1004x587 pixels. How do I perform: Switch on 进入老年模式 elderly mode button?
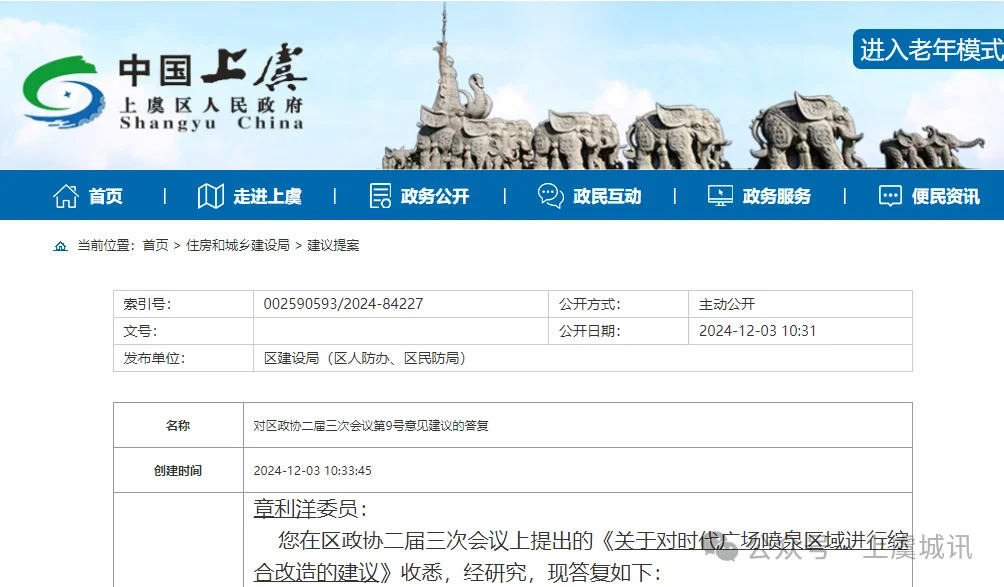(929, 49)
